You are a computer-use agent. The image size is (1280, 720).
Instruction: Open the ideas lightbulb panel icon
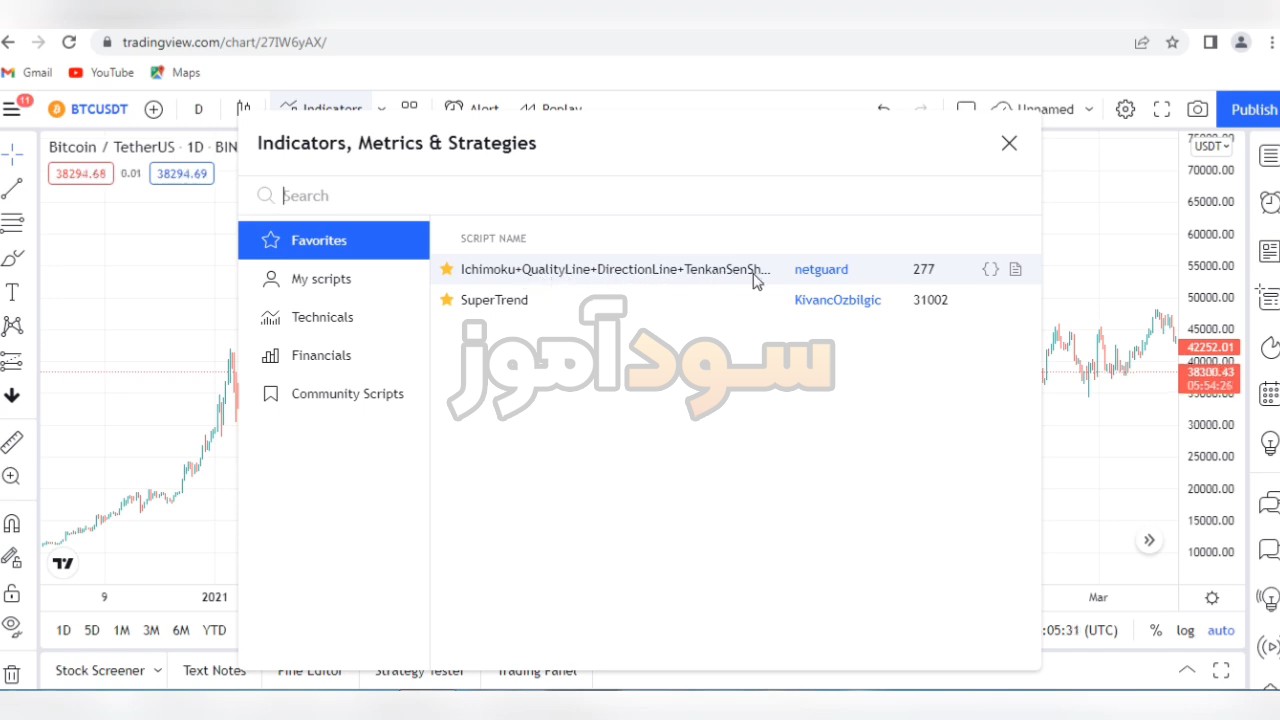(1269, 441)
